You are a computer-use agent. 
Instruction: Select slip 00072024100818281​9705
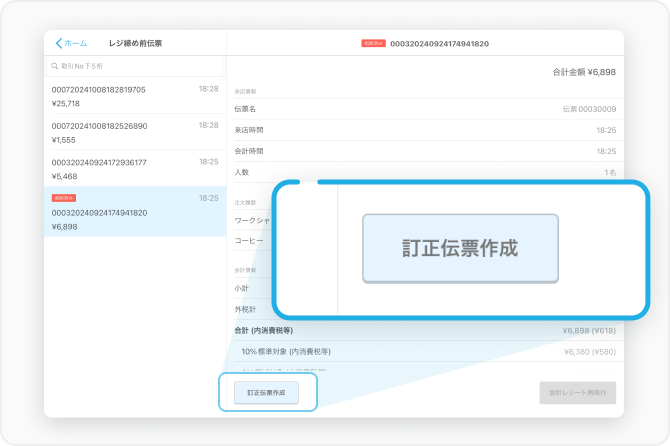pyautogui.click(x=135, y=96)
